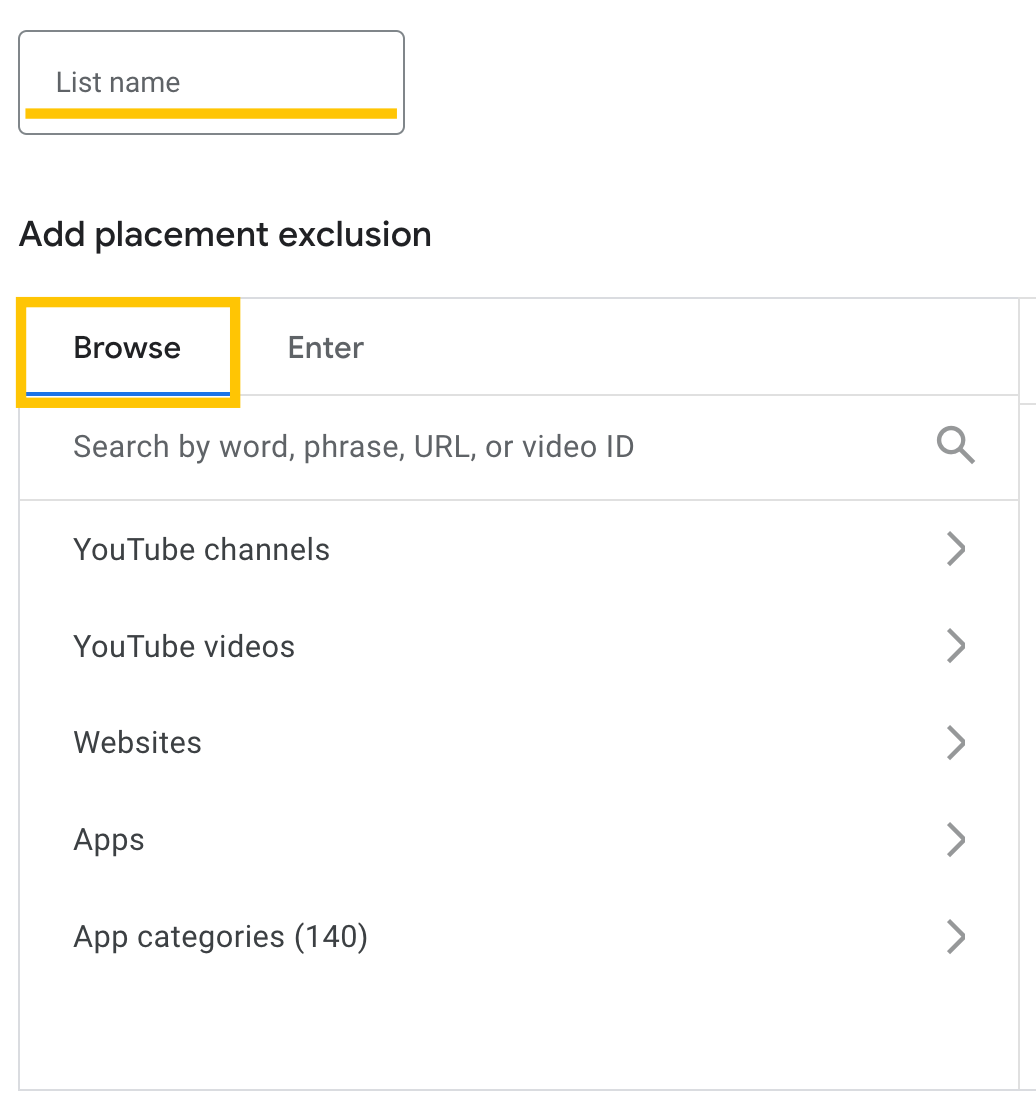Expand the YouTube videos category
1036x1106 pixels.
tap(955, 646)
